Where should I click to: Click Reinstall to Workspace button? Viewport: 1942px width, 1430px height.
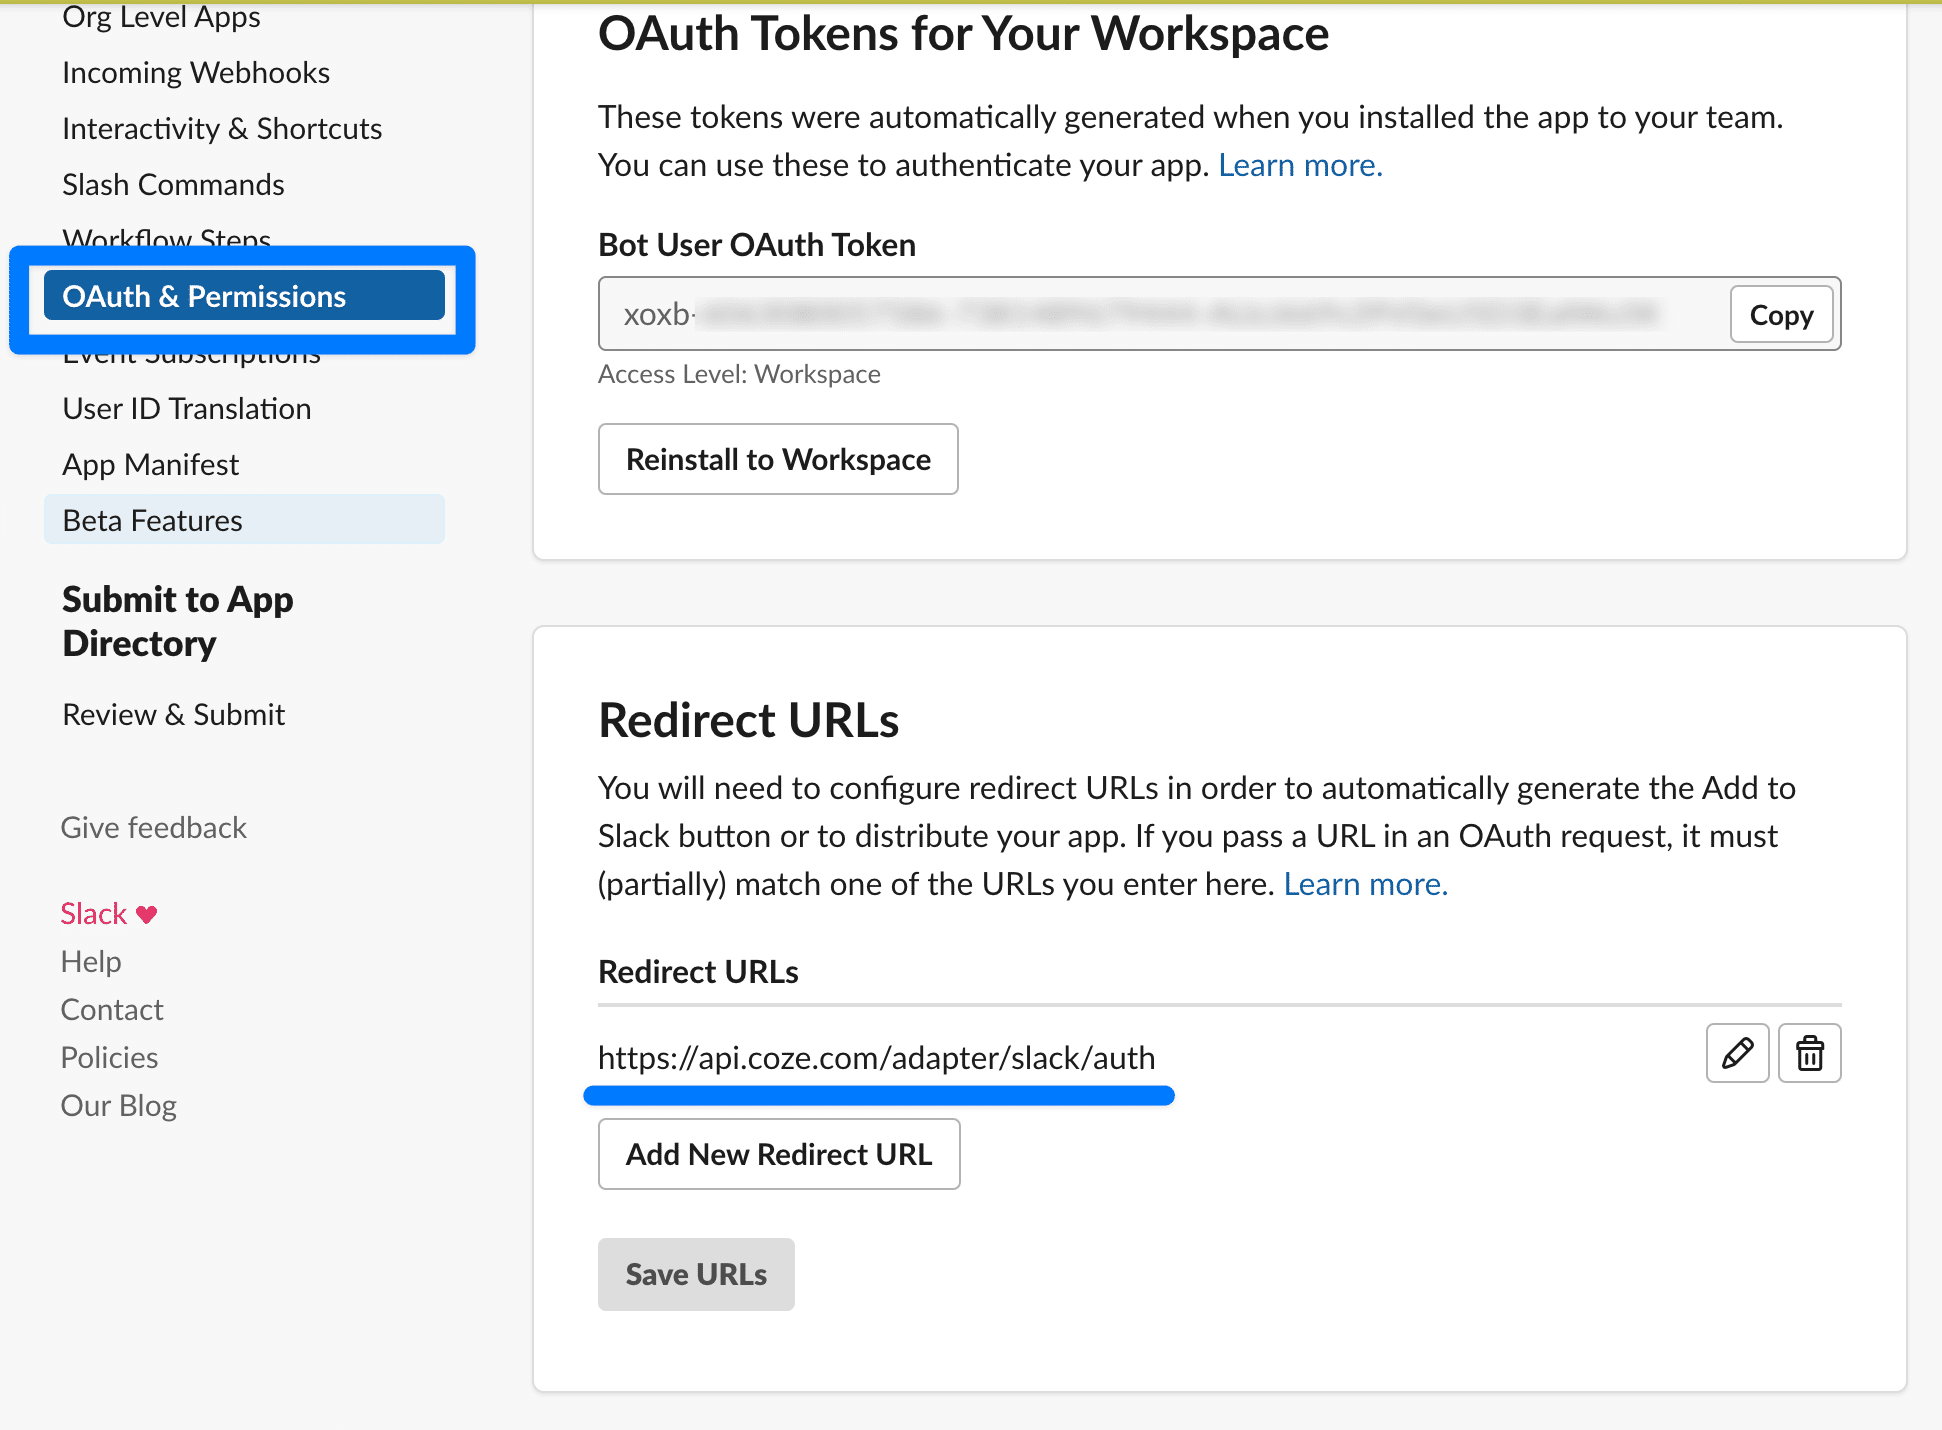click(x=778, y=459)
